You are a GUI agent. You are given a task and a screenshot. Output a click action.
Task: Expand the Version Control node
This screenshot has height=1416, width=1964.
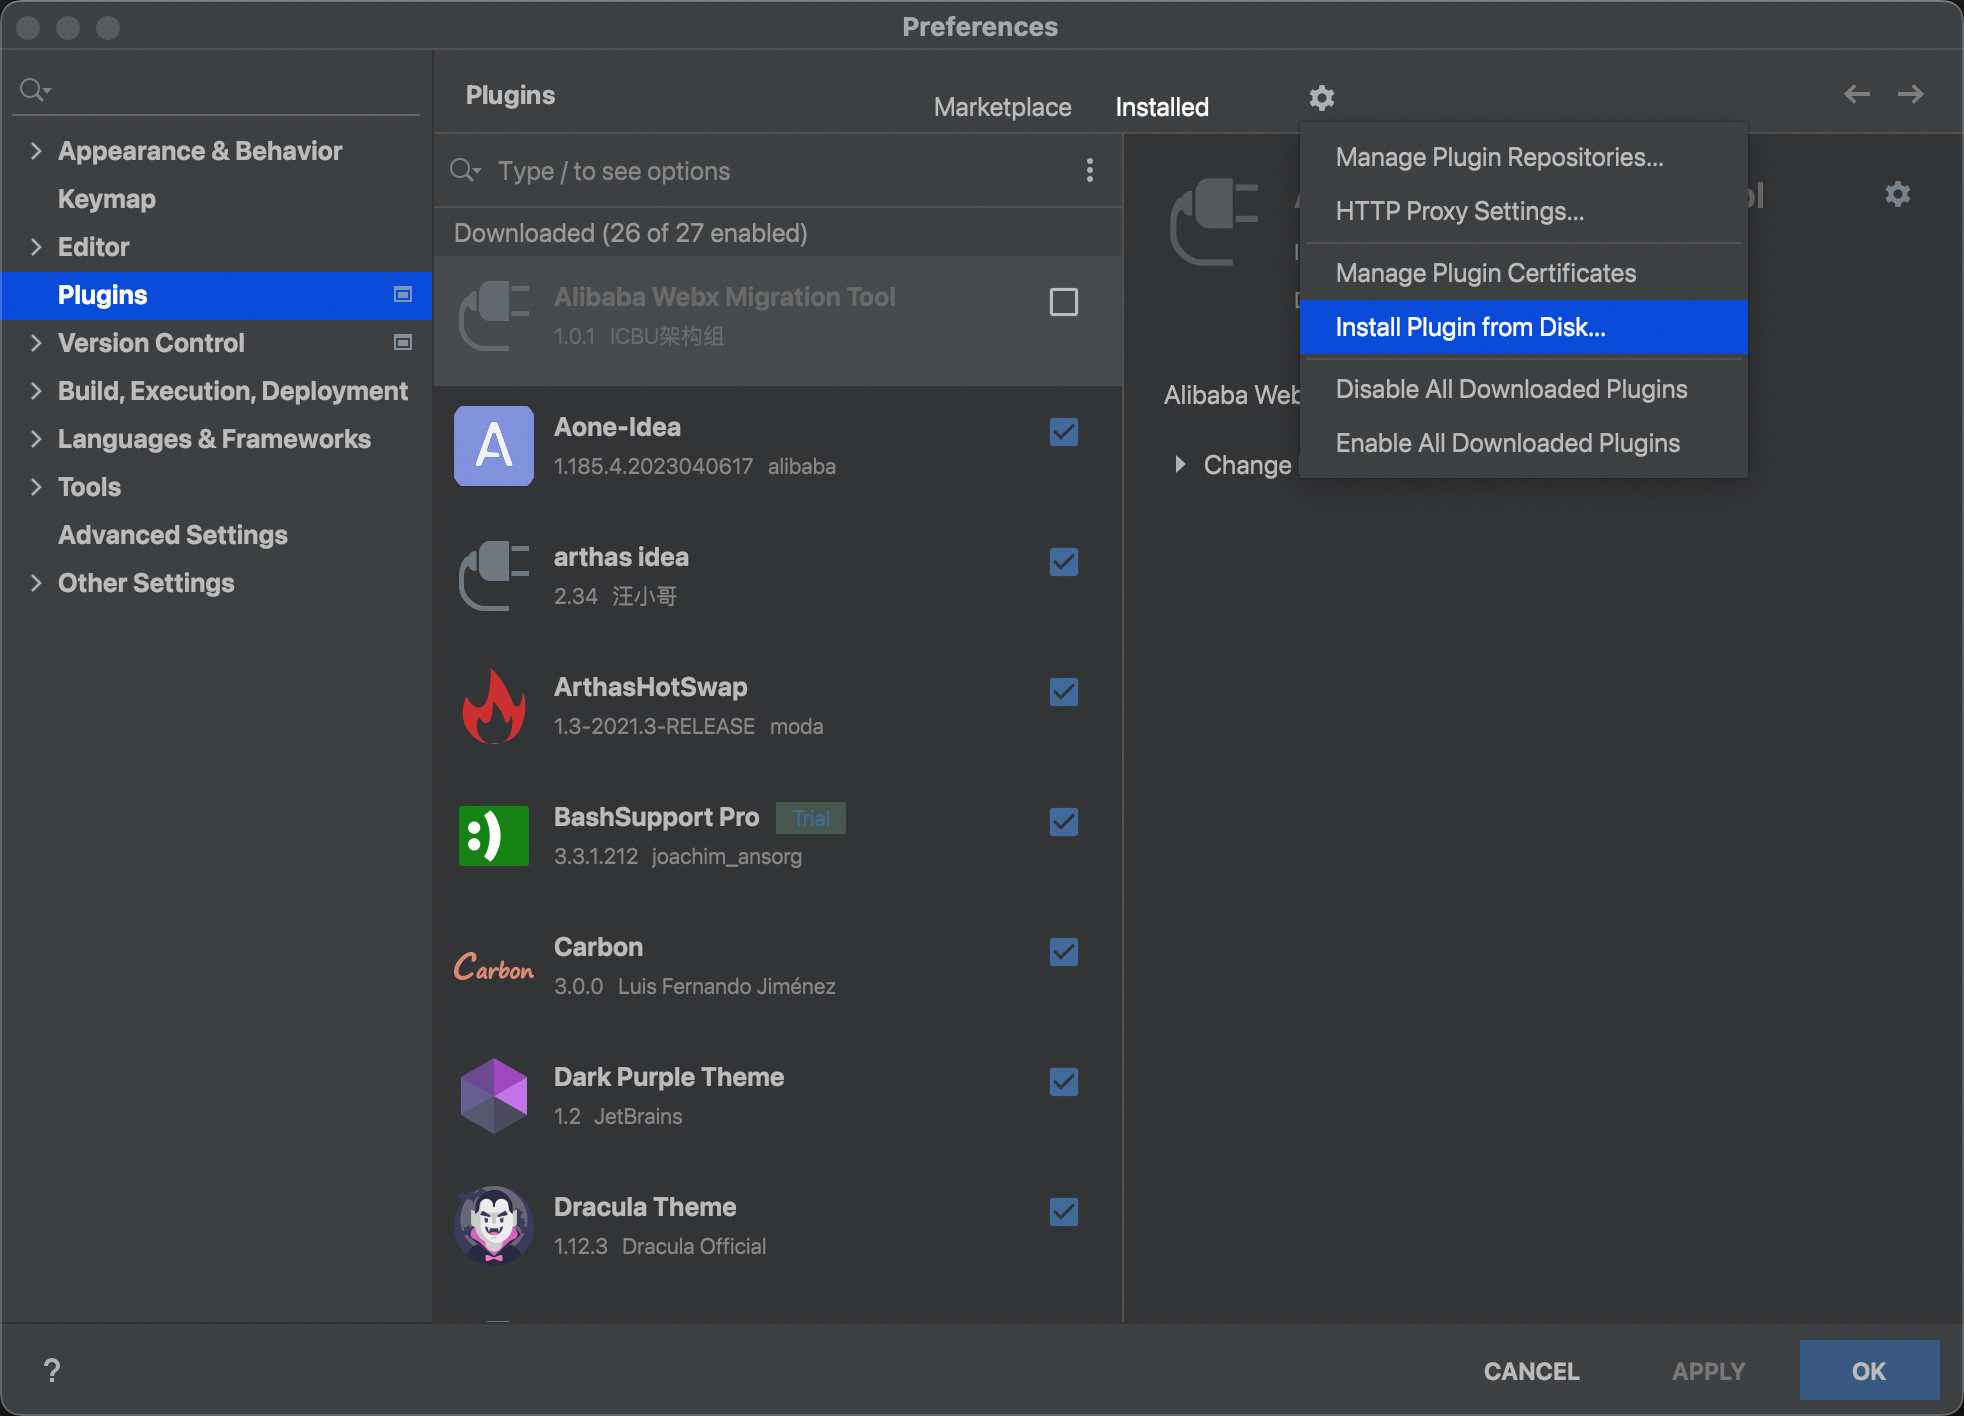pos(36,343)
